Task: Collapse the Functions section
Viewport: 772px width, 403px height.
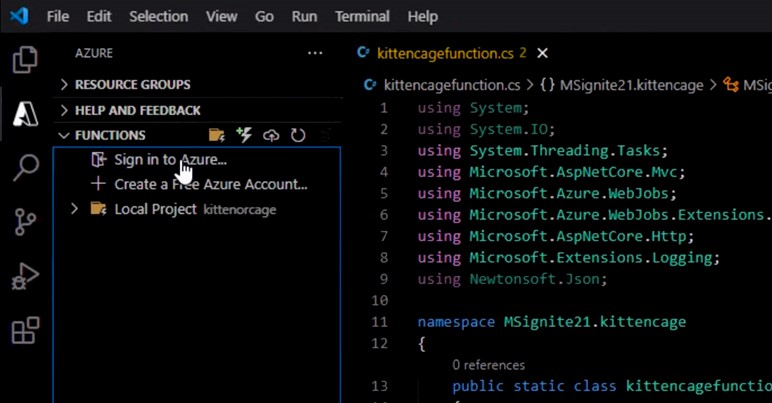Action: 64,135
